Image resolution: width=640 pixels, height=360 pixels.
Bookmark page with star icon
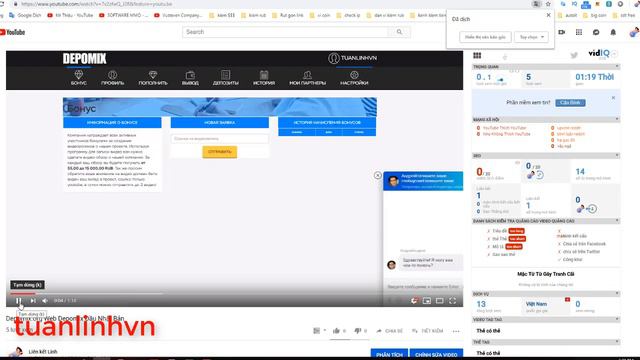pos(548,4)
